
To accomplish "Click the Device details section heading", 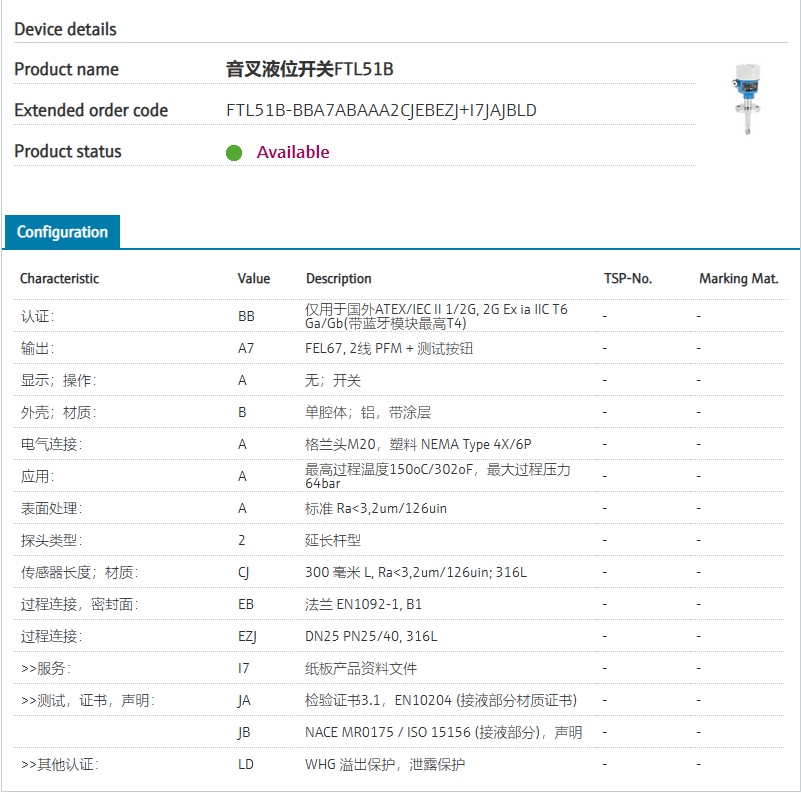I will (65, 29).
